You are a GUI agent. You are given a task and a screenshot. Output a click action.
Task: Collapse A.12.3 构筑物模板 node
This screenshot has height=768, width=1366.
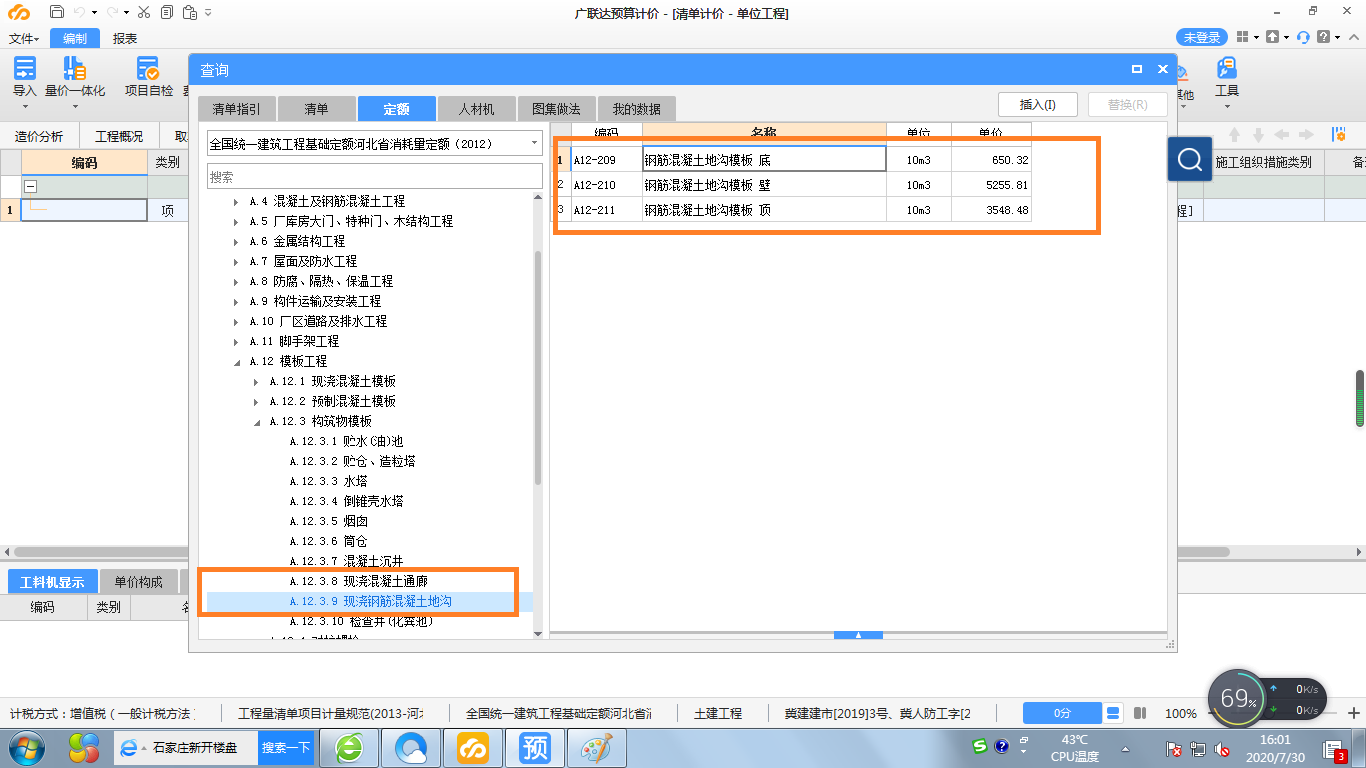256,422
